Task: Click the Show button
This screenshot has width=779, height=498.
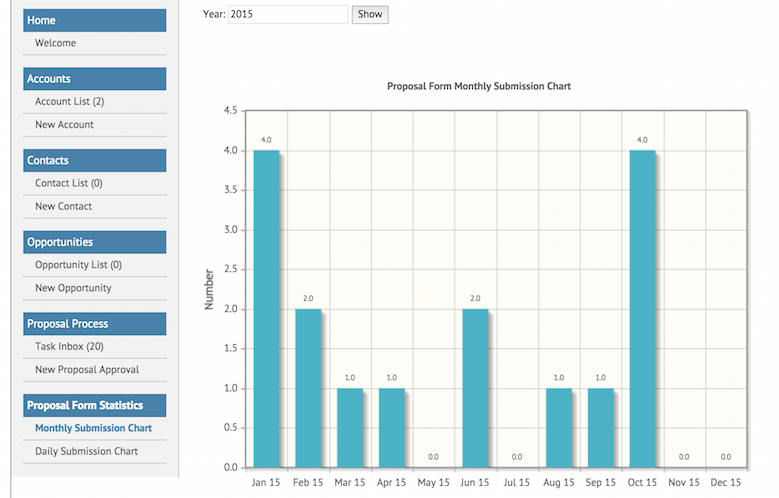Action: pyautogui.click(x=369, y=14)
